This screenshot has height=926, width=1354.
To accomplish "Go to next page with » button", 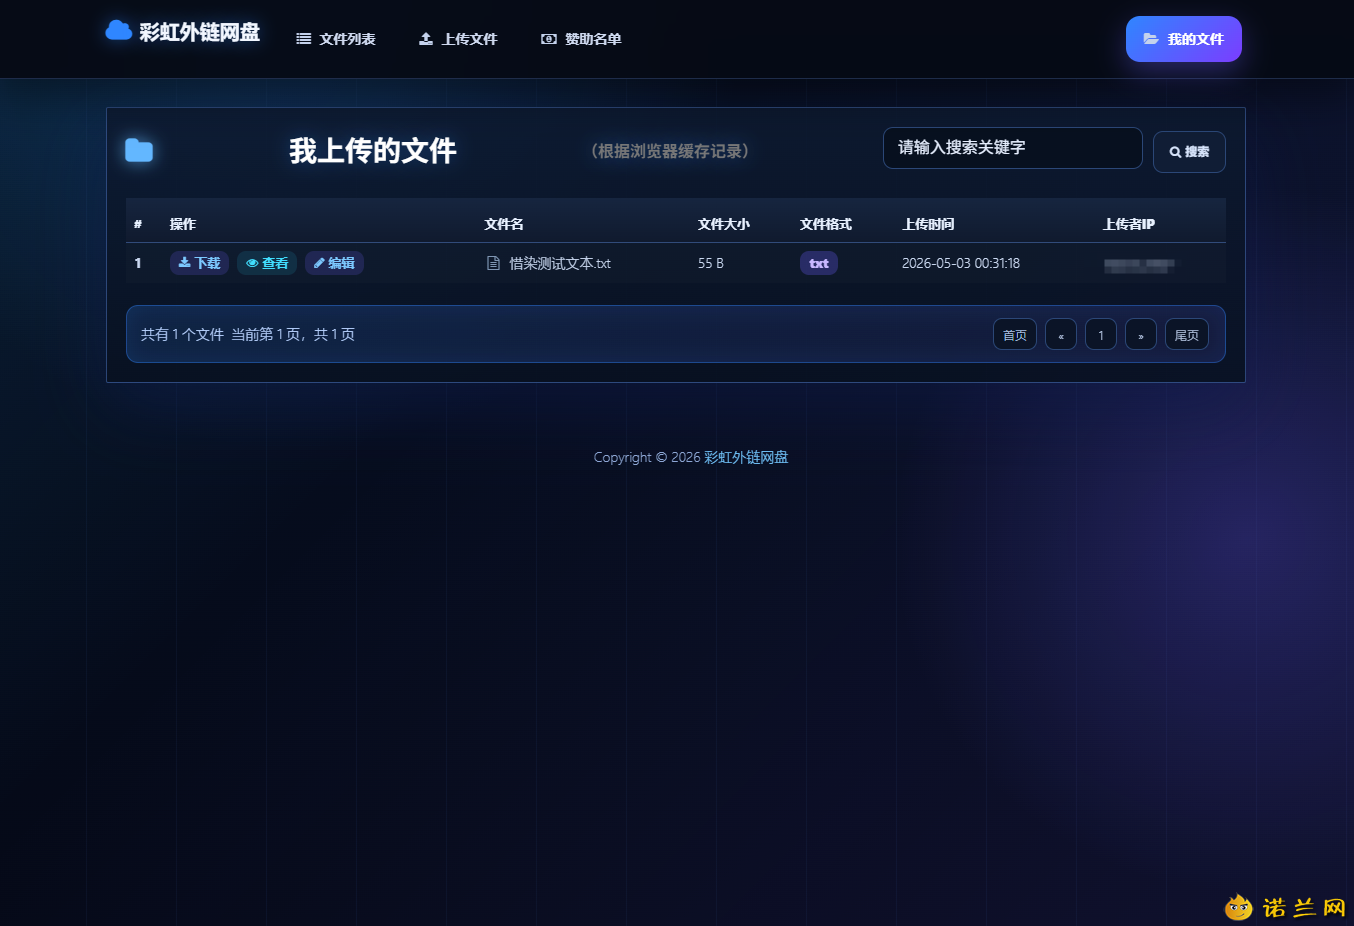I will click(1141, 334).
